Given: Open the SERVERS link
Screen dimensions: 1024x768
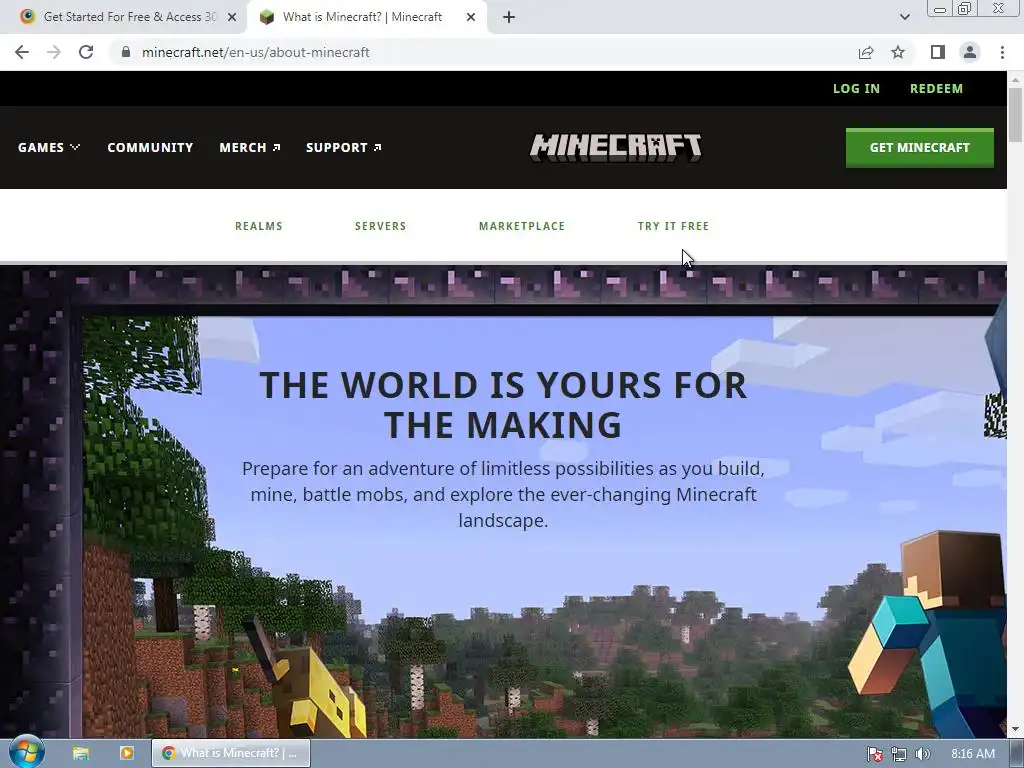Looking at the screenshot, I should (381, 226).
